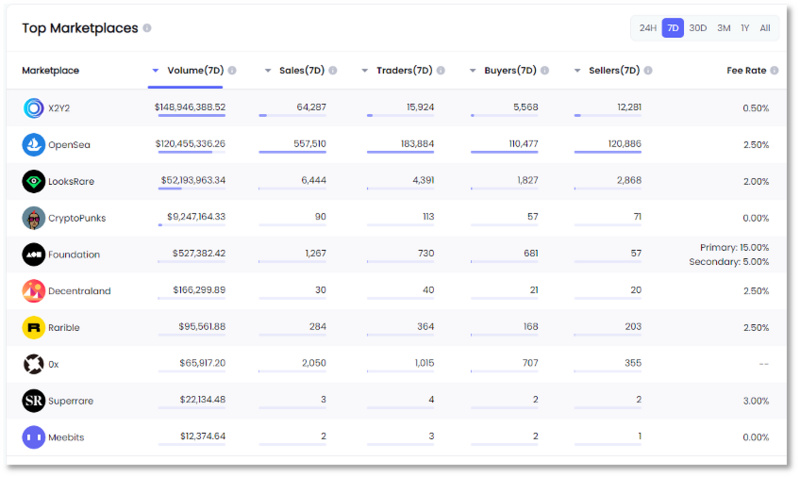Click Rarible volume $95,561.88
800x477 pixels.
[202, 327]
